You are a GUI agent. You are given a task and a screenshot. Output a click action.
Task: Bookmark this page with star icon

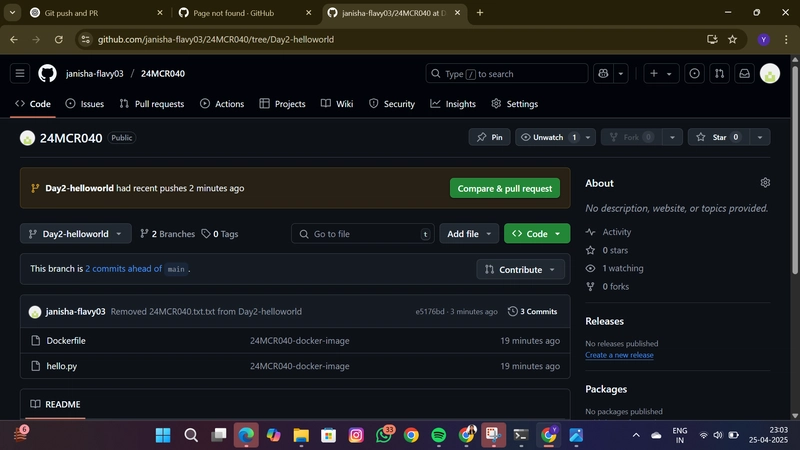732,39
